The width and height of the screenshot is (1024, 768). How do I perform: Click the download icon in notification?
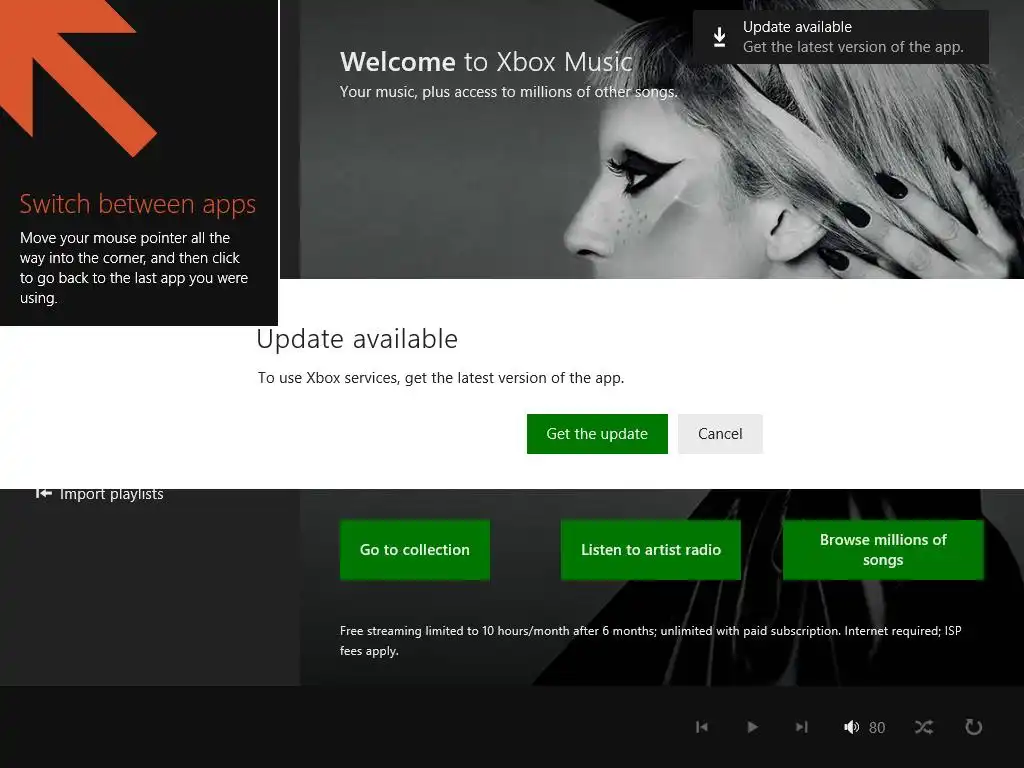coord(719,37)
